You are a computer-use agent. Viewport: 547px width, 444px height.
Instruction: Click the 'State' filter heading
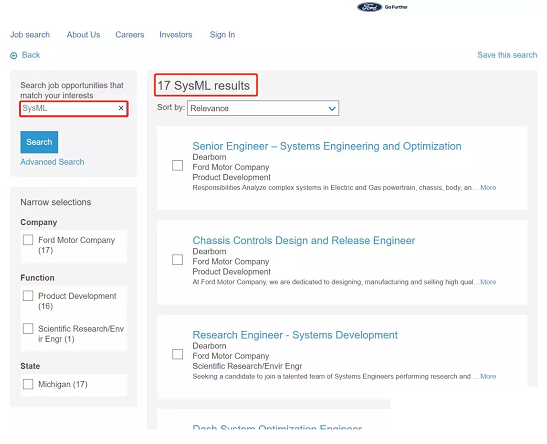(x=30, y=366)
